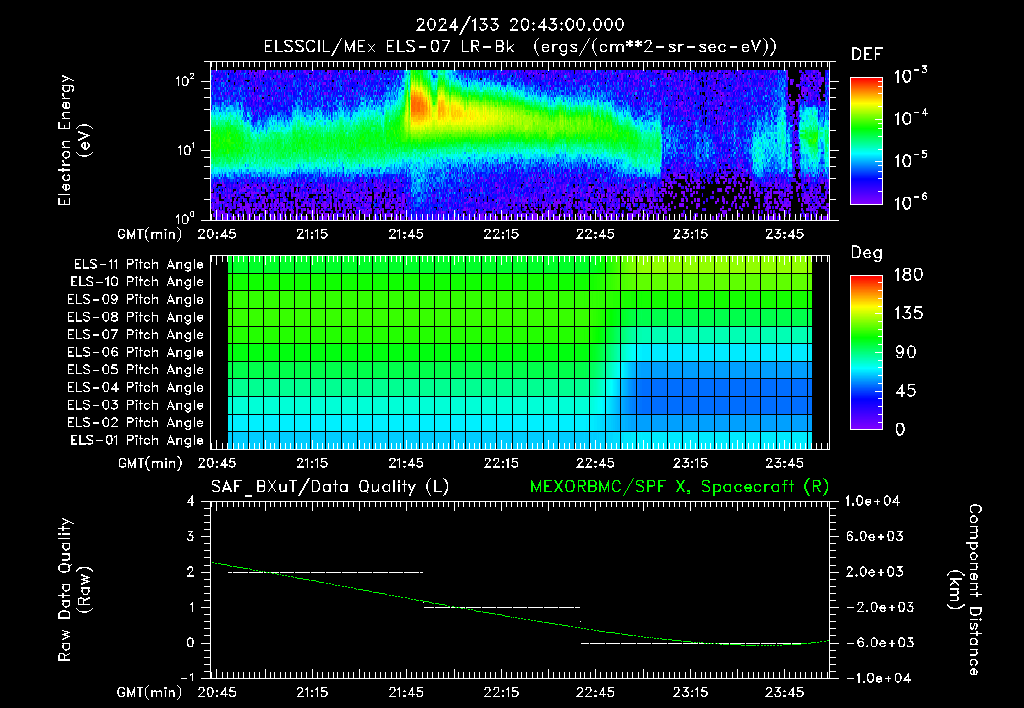Click the DEF legend title text

[867, 55]
